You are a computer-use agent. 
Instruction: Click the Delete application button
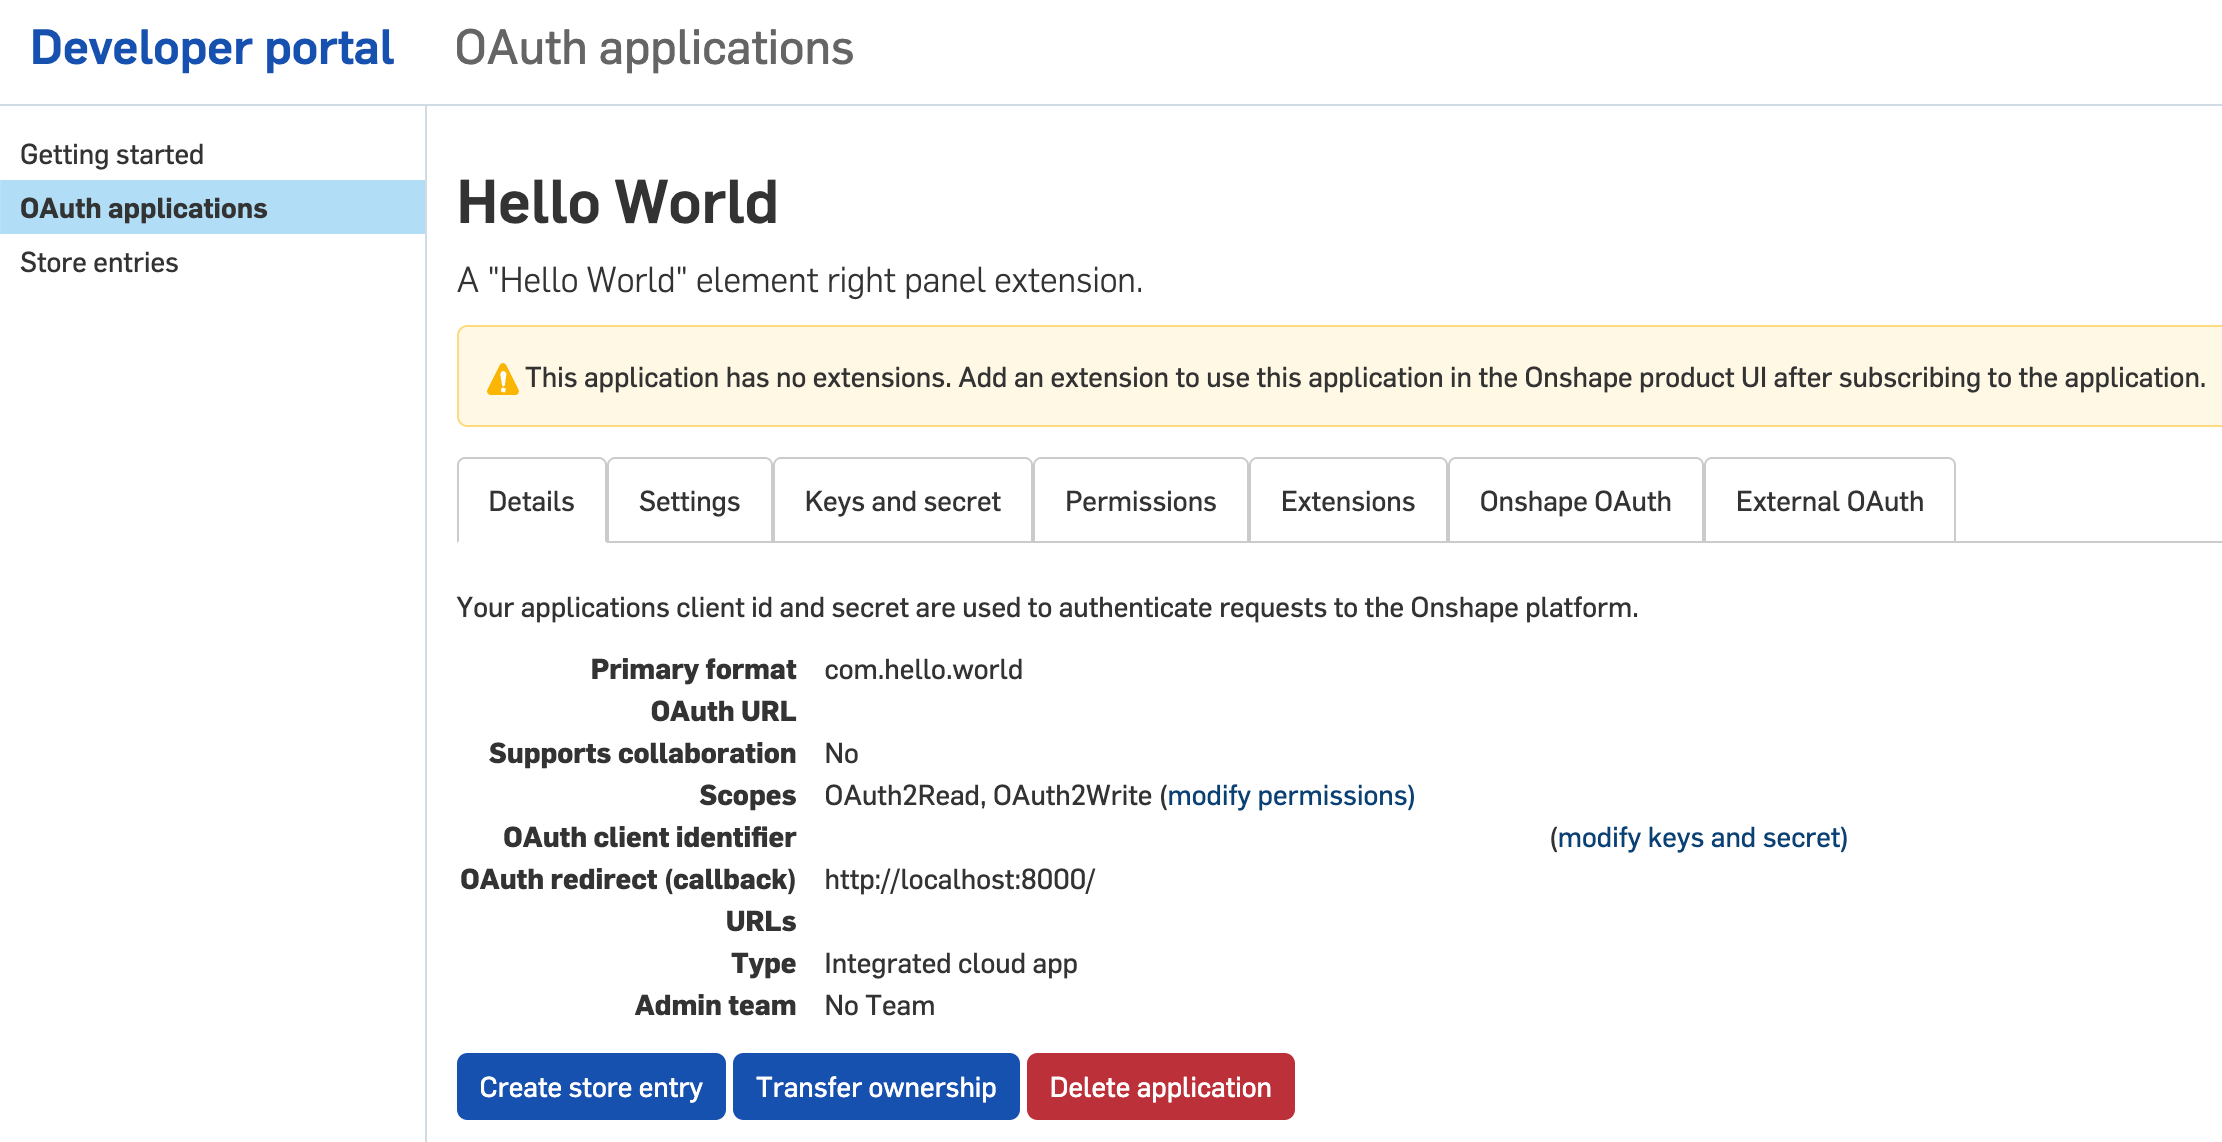[1161, 1087]
